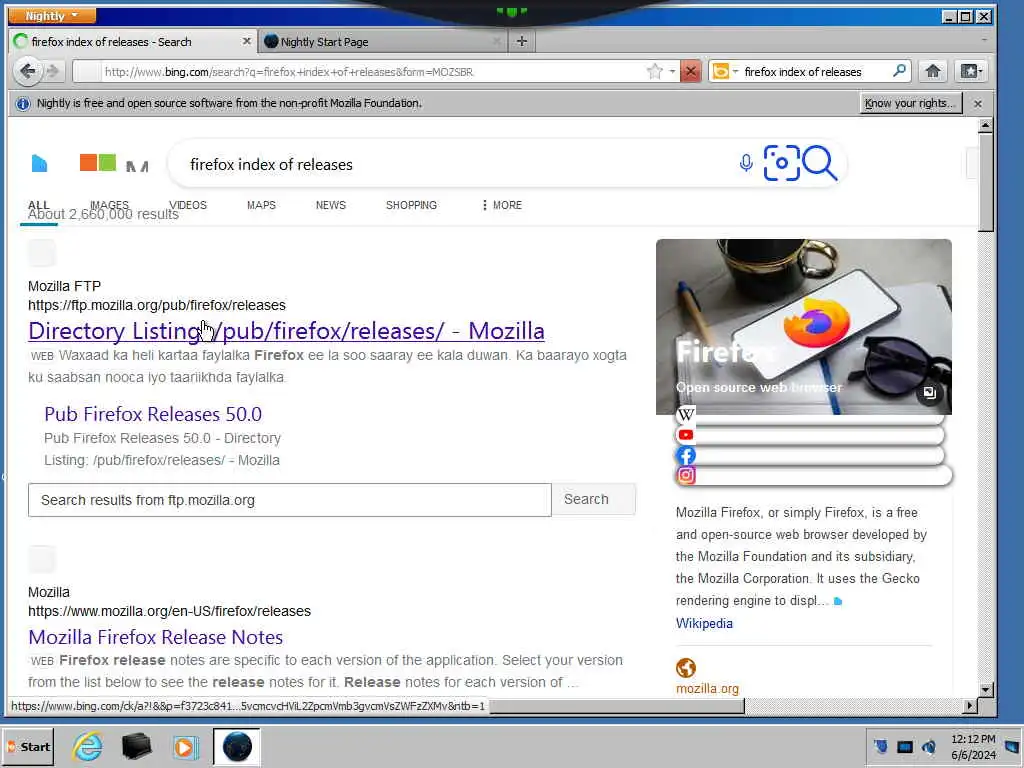Stop loading with the red X button
Image resolution: width=1024 pixels, height=768 pixels.
coord(691,71)
